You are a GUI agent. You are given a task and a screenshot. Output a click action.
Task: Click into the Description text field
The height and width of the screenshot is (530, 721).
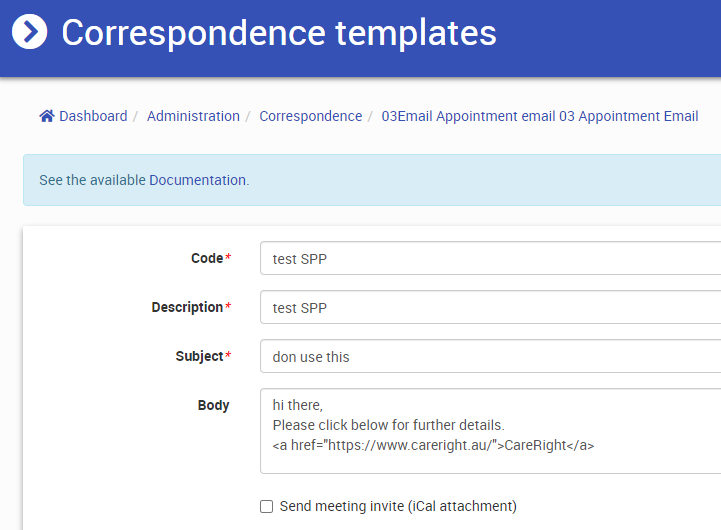pos(490,308)
